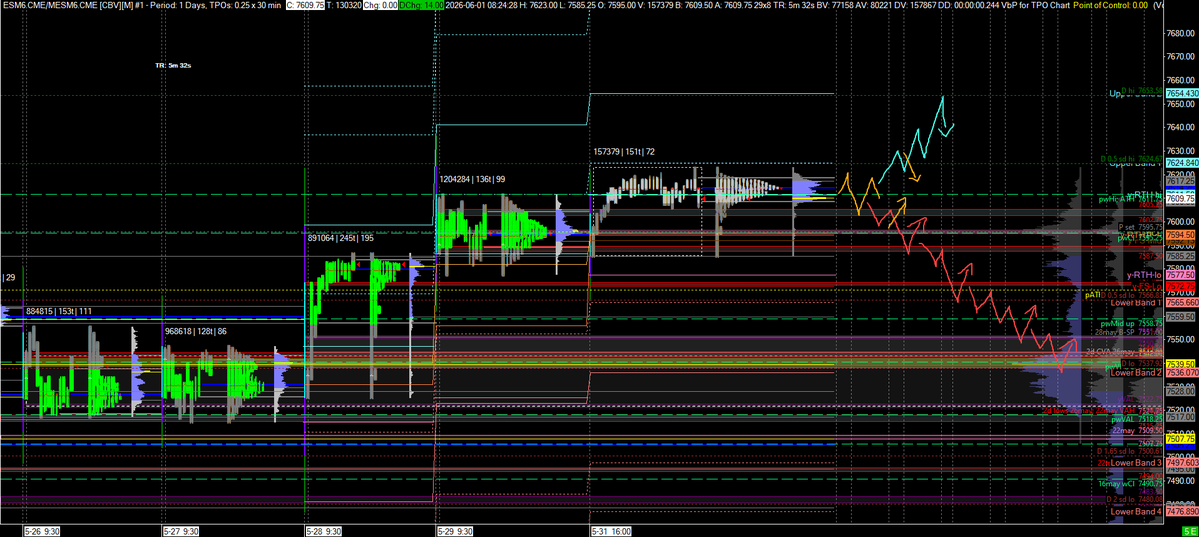
Task: Click the 'TR: 5m 32s' countdown text
Action: [x=173, y=66]
